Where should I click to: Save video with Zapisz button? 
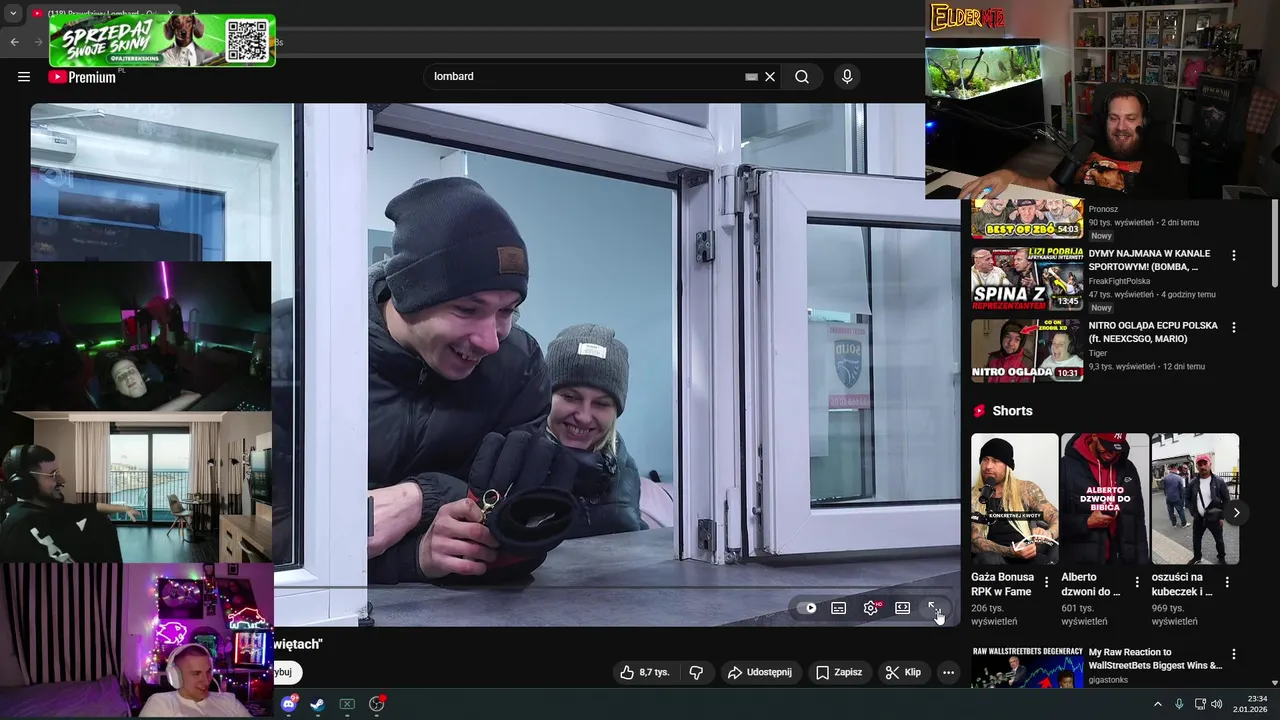(839, 672)
